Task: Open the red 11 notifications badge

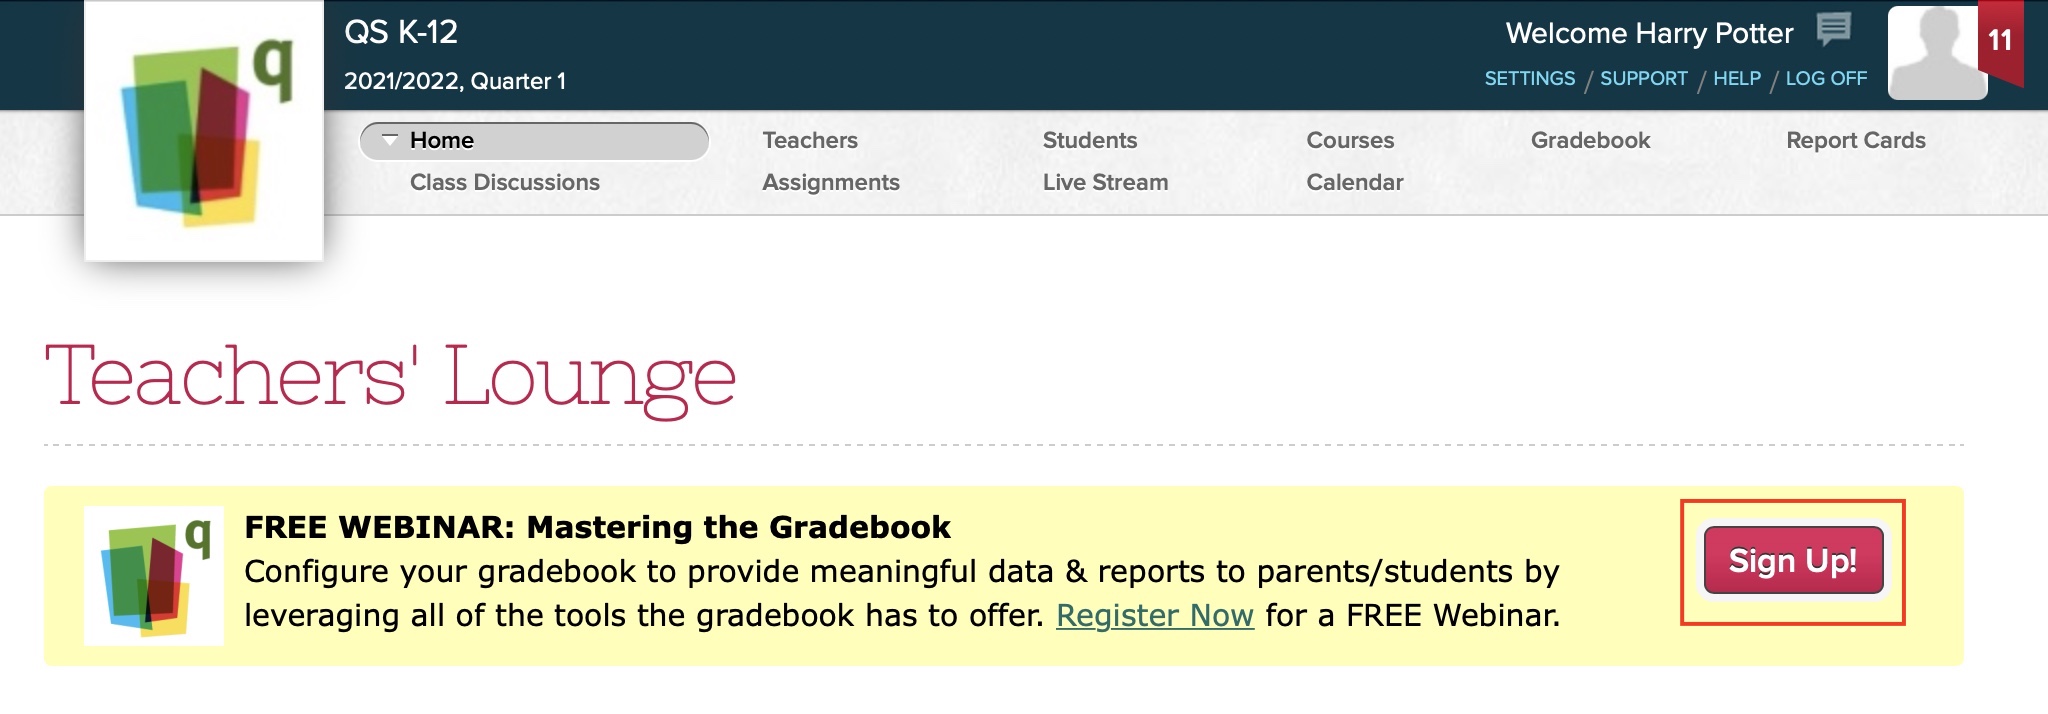Action: [x=2000, y=41]
